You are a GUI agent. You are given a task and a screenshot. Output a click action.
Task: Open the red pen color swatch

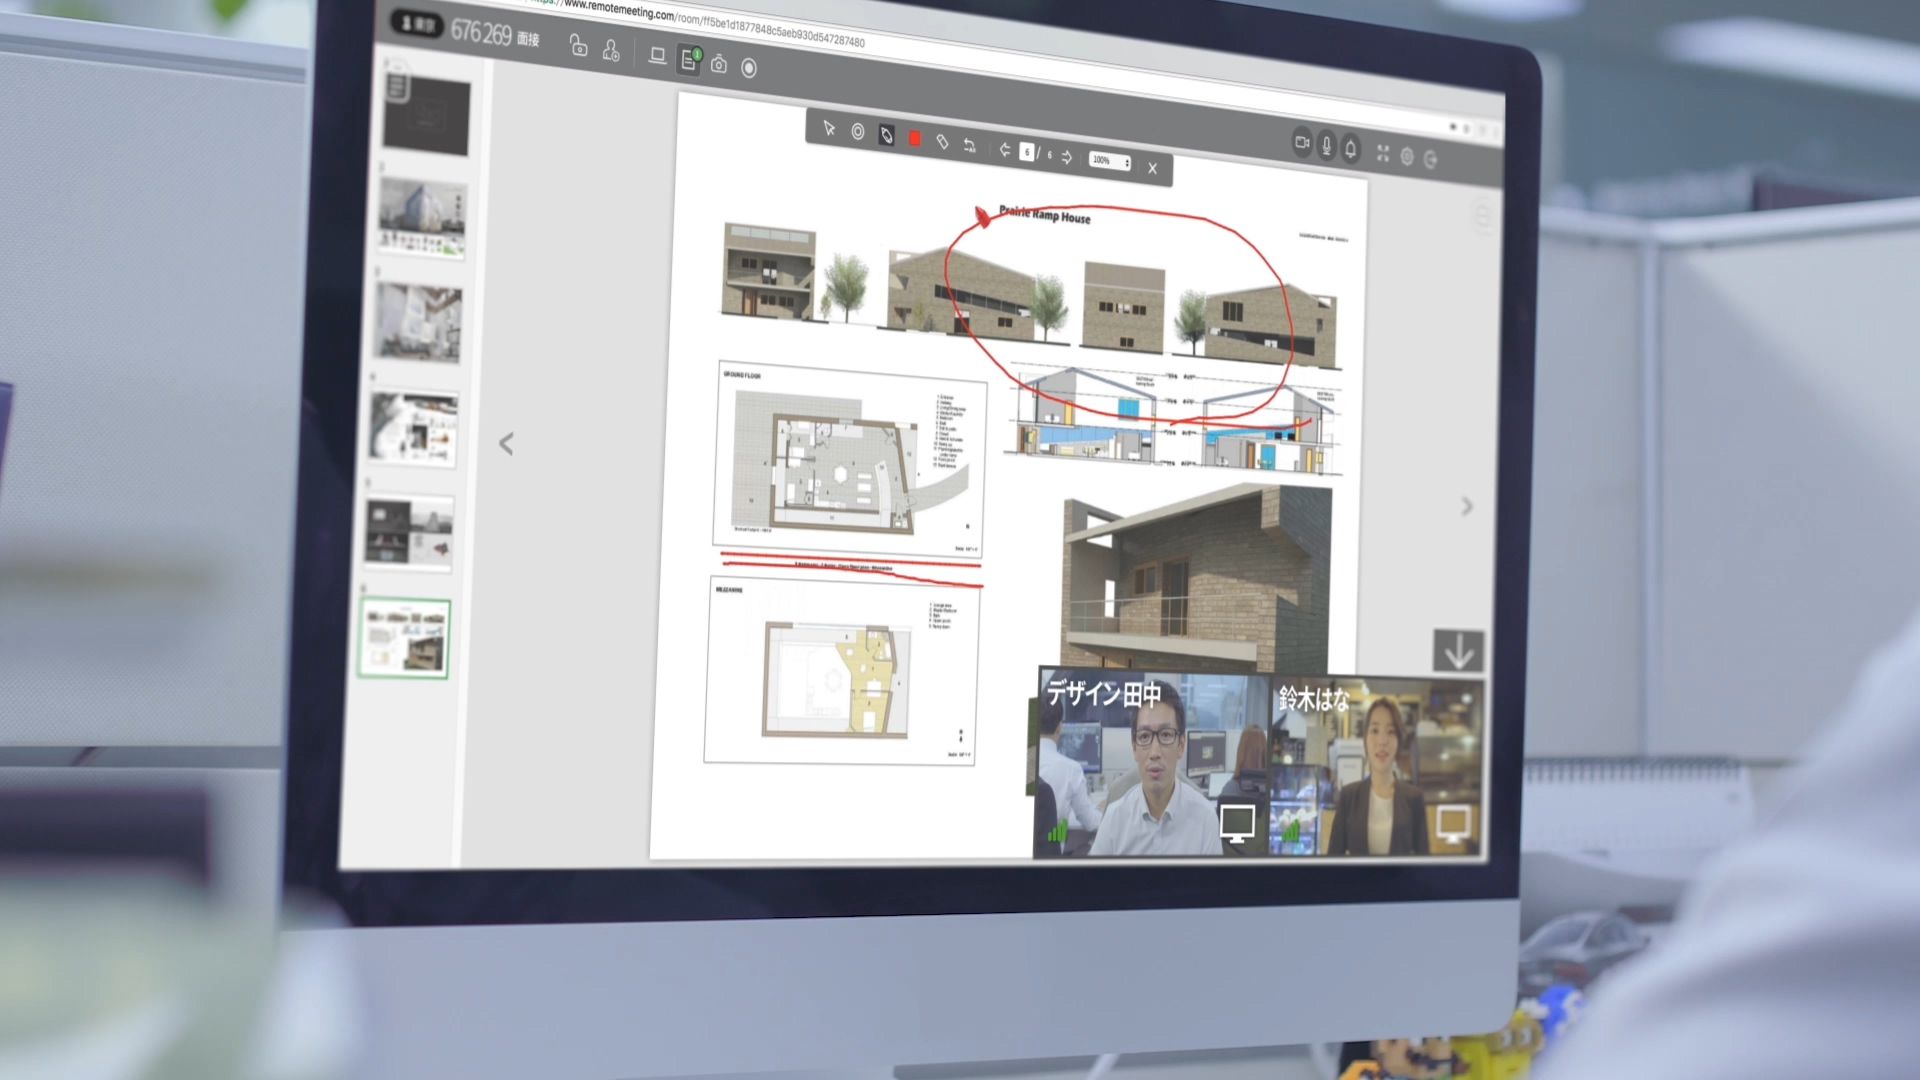point(914,139)
